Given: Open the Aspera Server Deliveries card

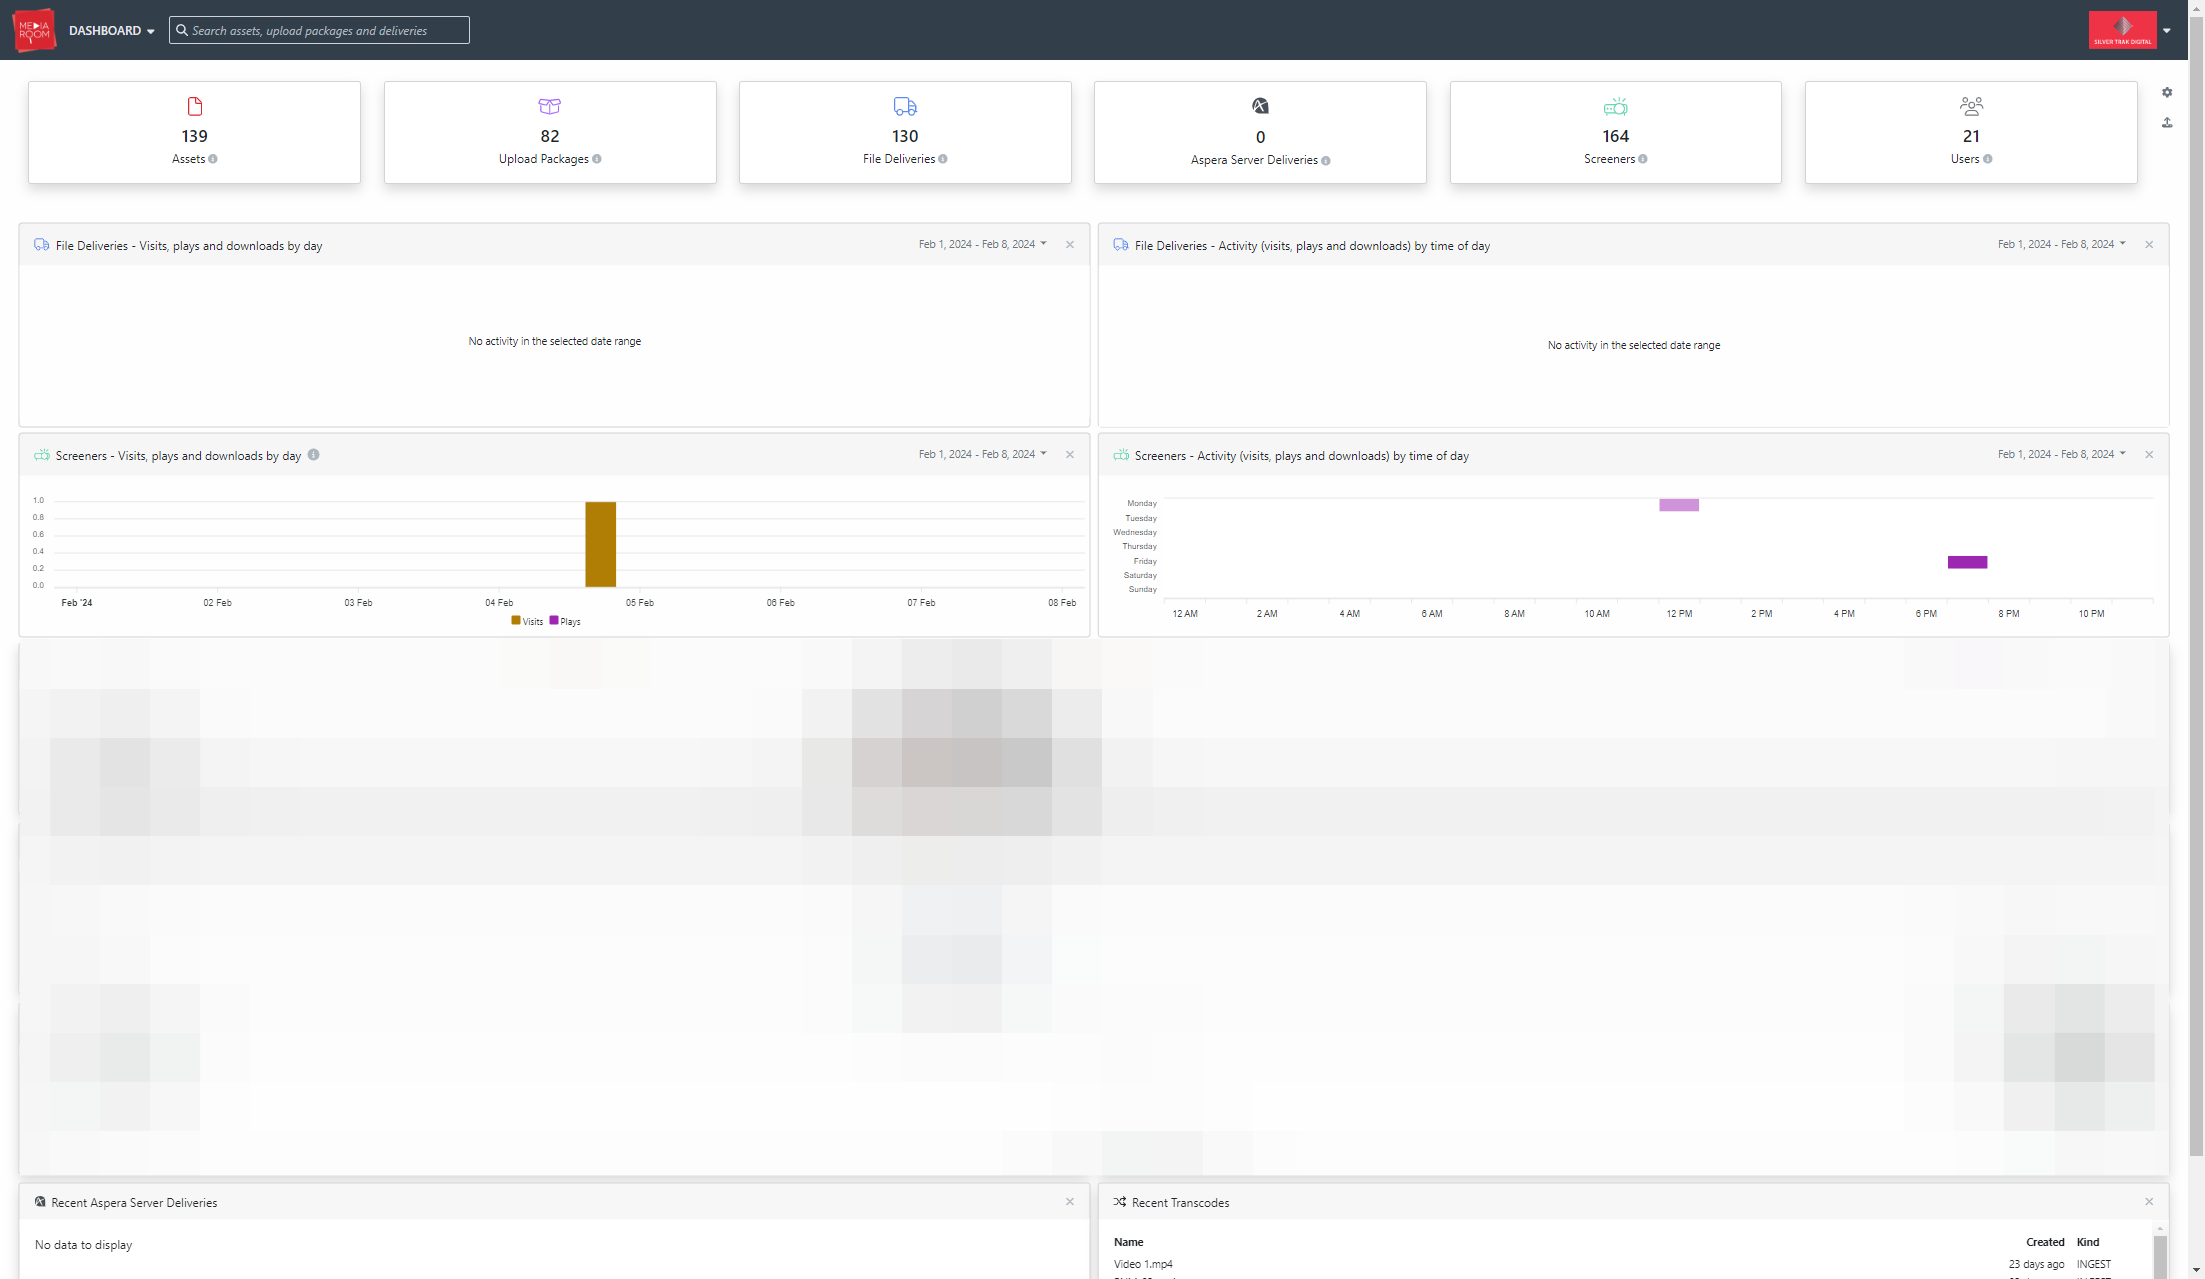Looking at the screenshot, I should pyautogui.click(x=1260, y=132).
